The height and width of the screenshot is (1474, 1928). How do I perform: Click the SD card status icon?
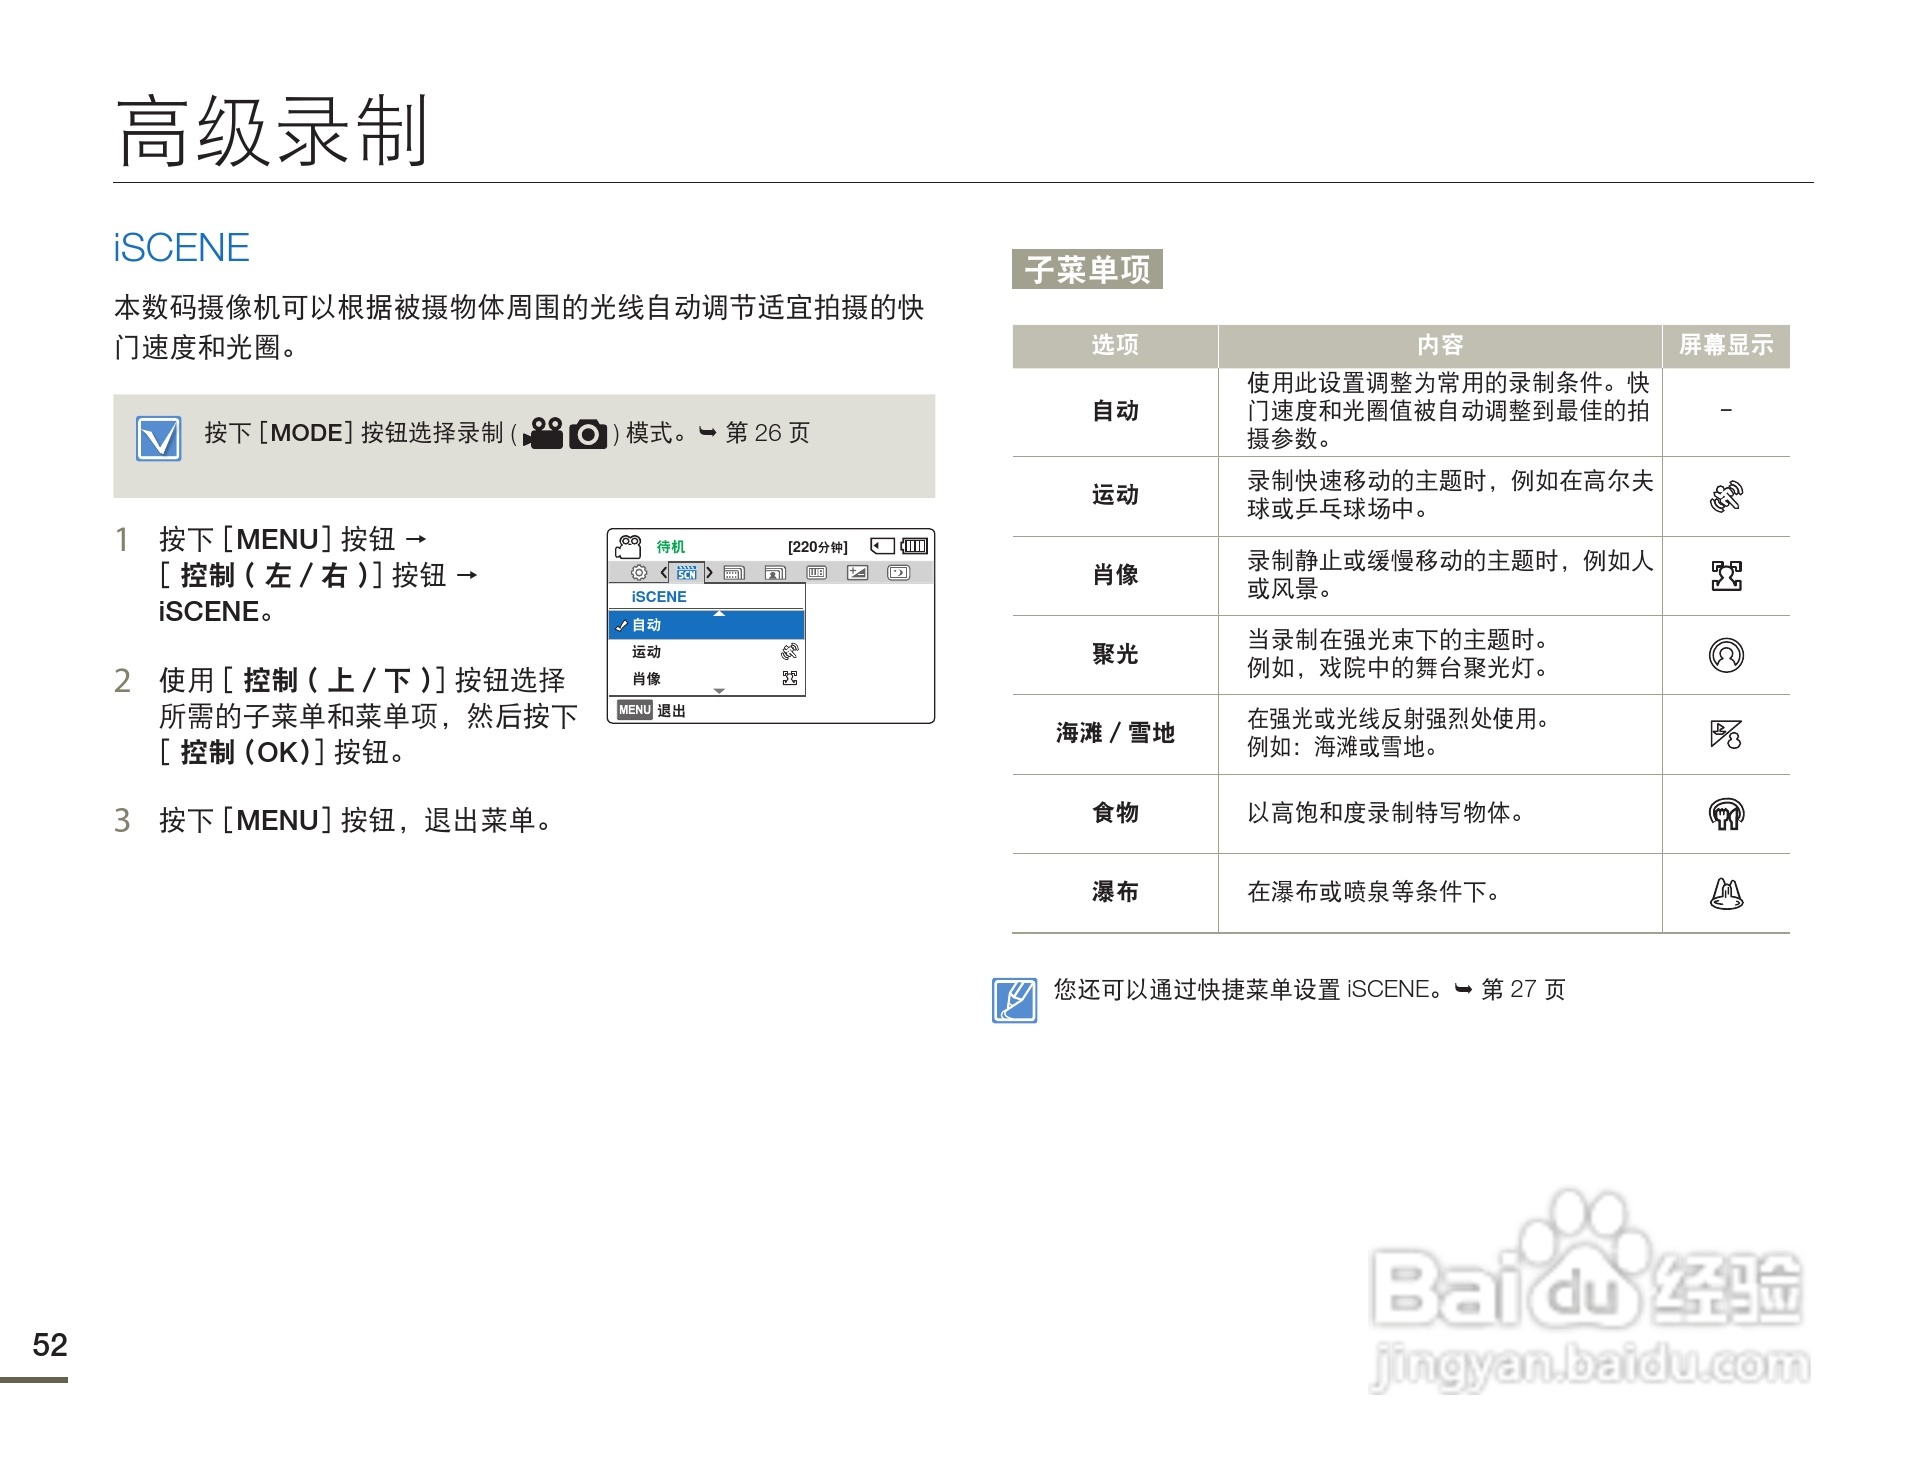click(882, 546)
